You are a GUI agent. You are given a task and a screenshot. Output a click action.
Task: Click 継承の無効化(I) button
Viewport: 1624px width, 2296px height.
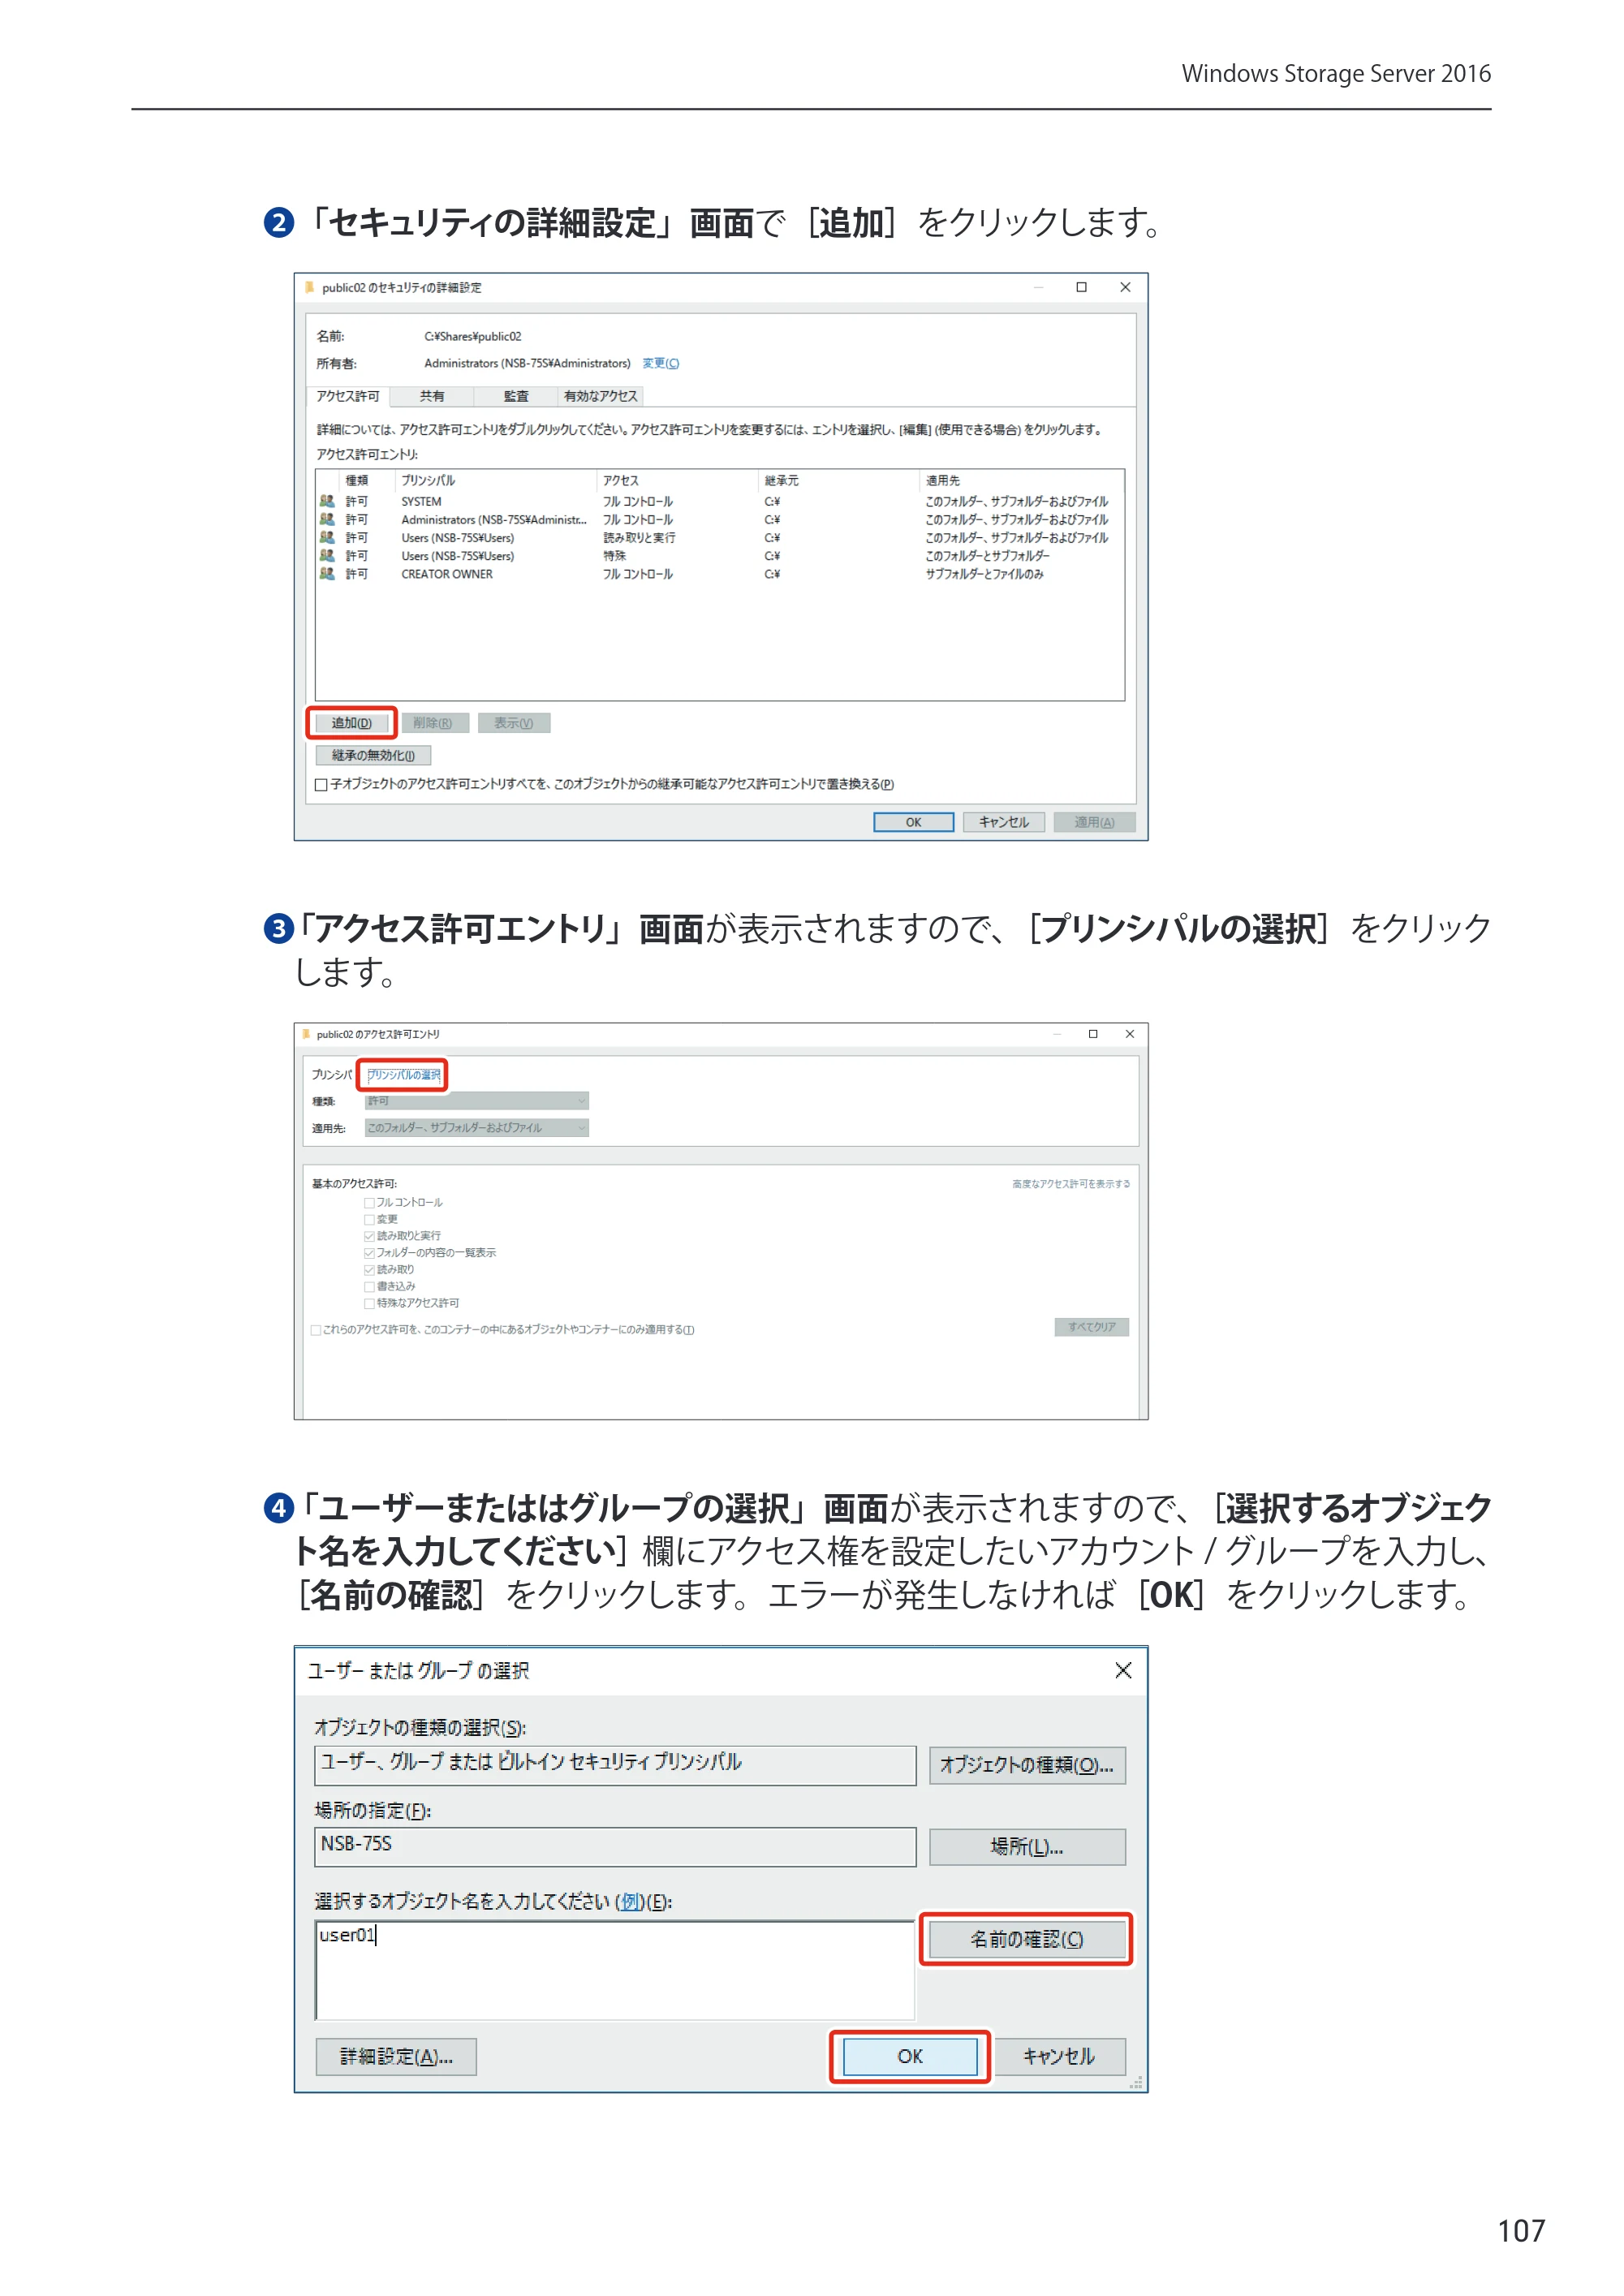[x=373, y=755]
